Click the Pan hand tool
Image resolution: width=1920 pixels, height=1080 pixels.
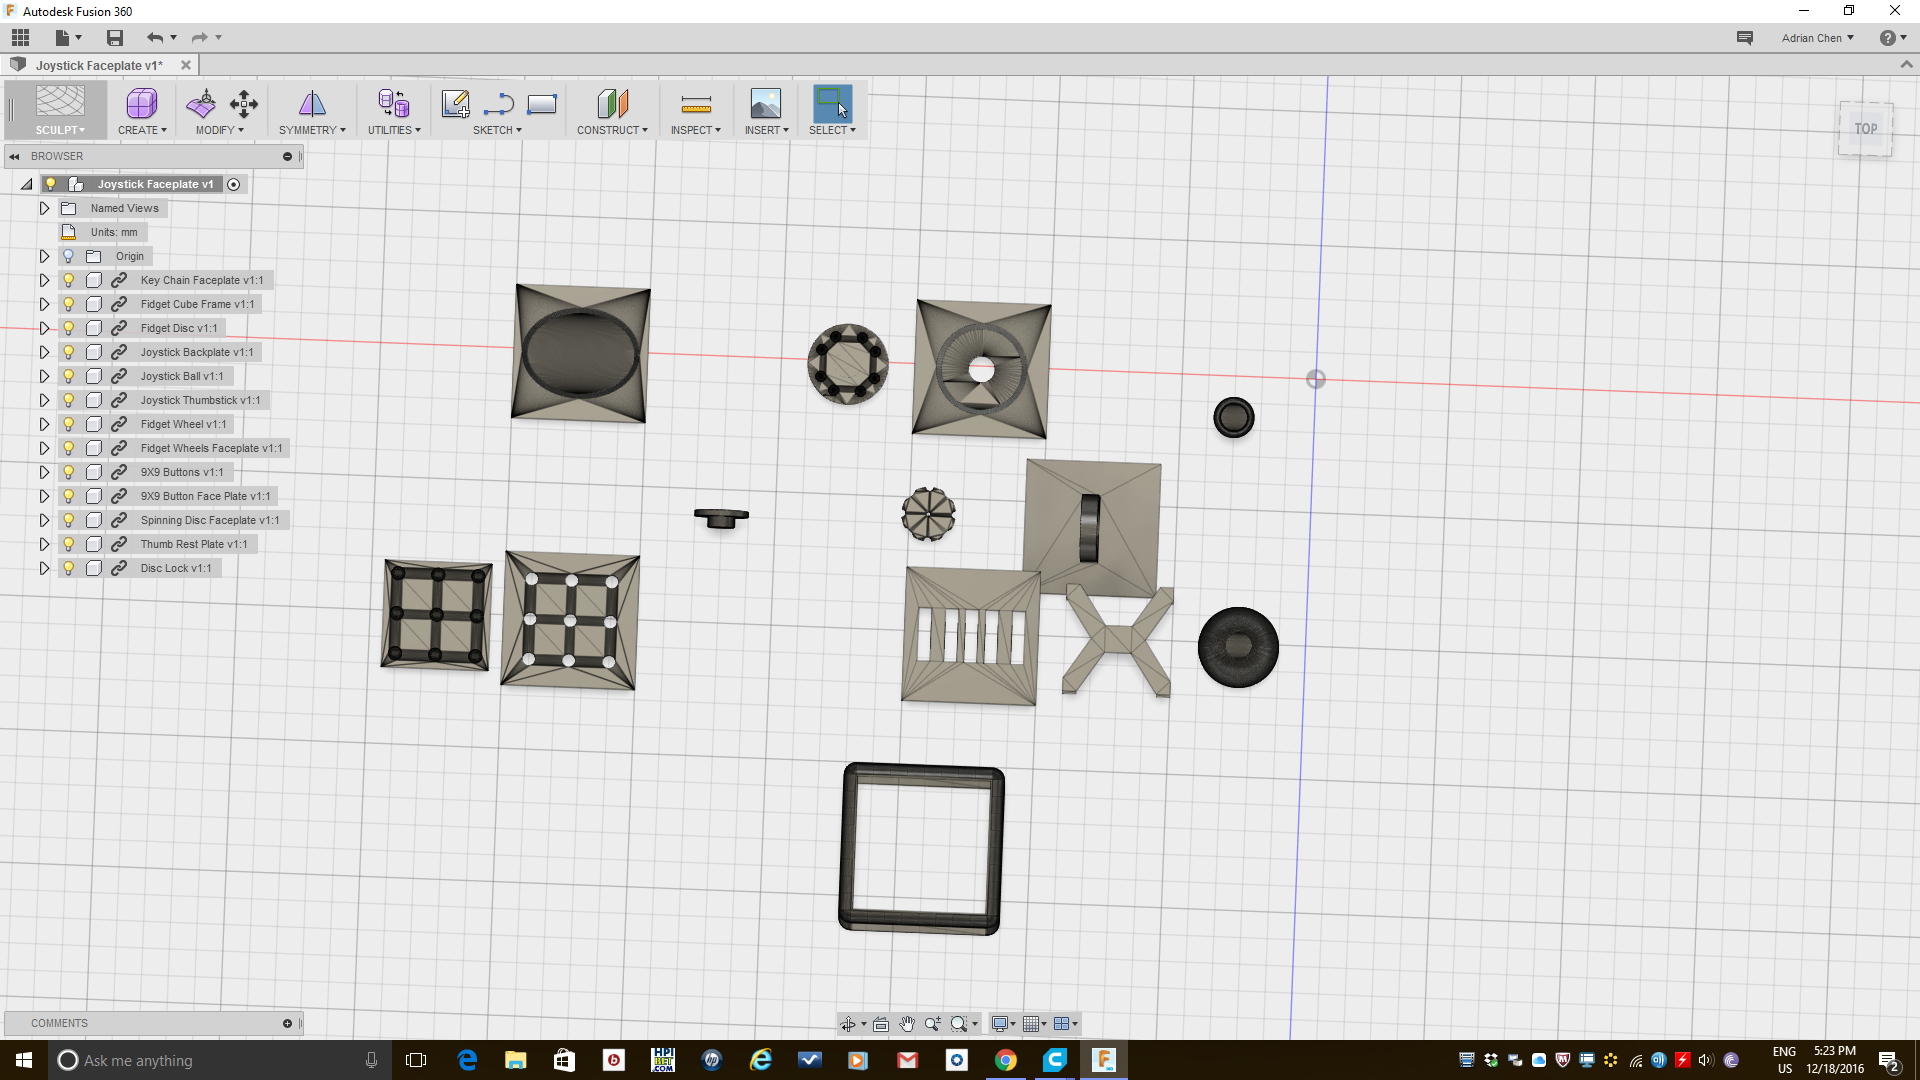tap(907, 1024)
